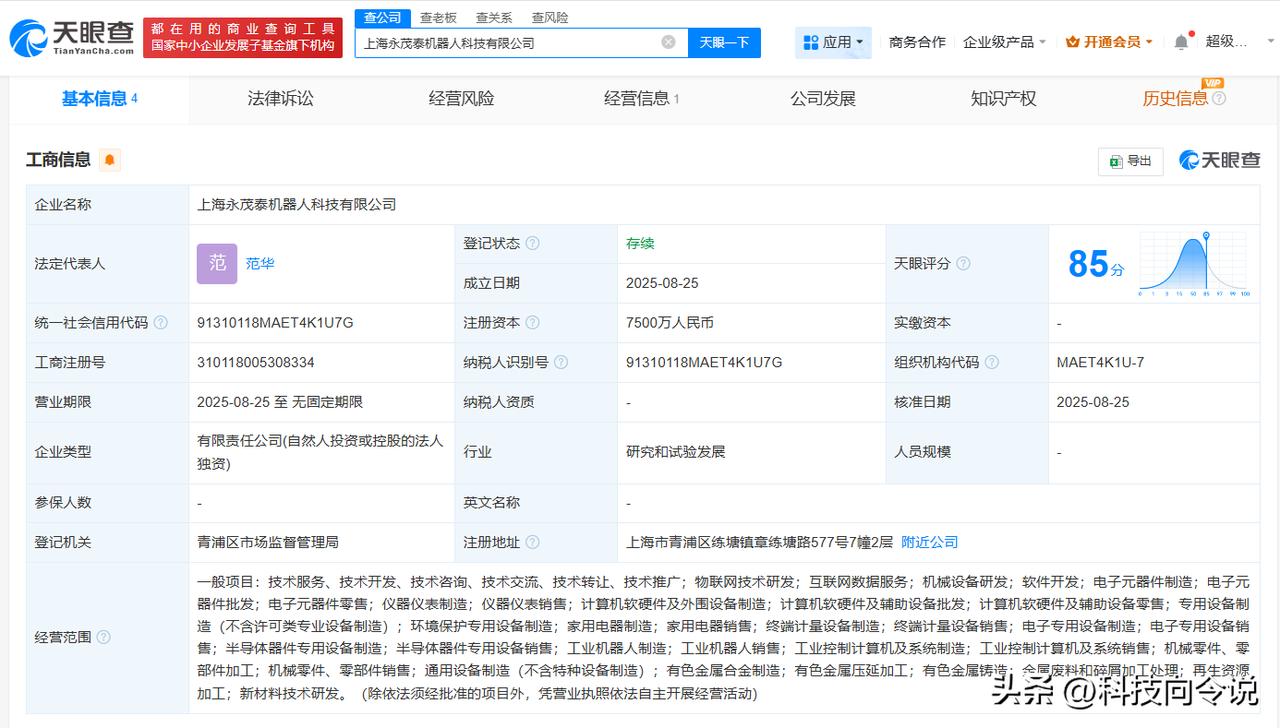Go to the 知识产权 tab
Screen dimensions: 1280x728
[x=1003, y=98]
